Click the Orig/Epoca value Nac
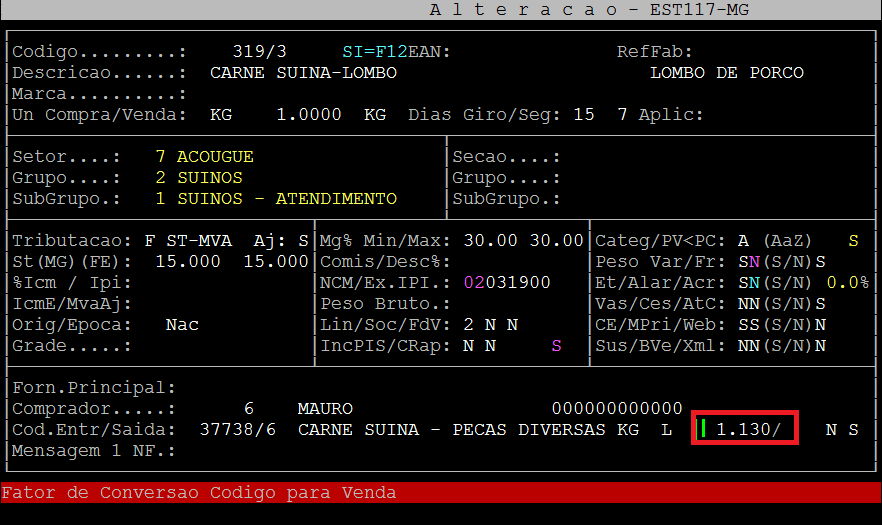 (182, 325)
